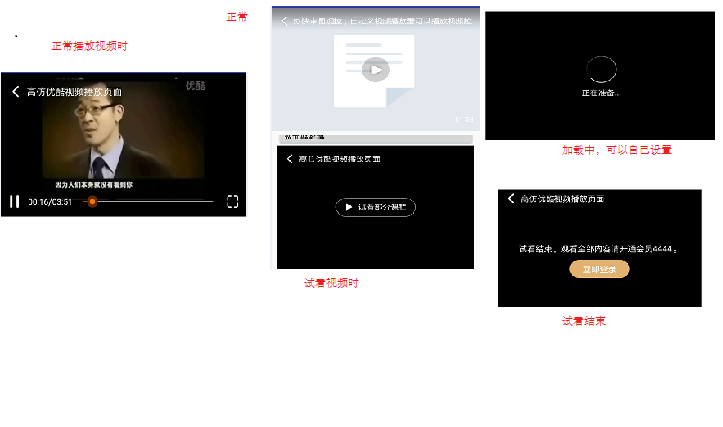Click the title text in the normal playback player
This screenshot has width=723, height=427.
(74, 92)
